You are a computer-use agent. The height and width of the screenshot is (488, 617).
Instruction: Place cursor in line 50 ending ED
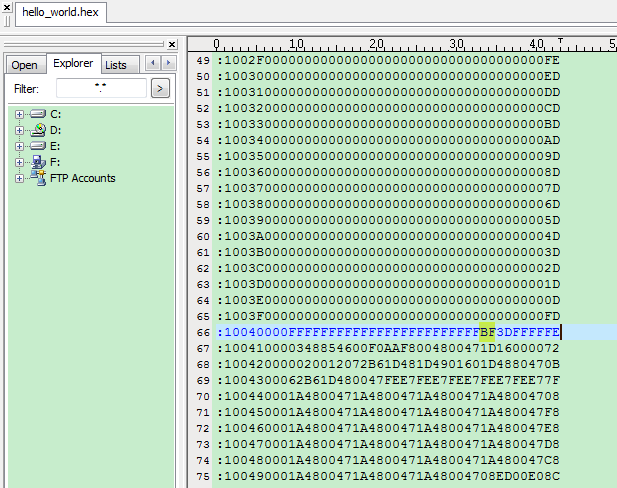(388, 76)
